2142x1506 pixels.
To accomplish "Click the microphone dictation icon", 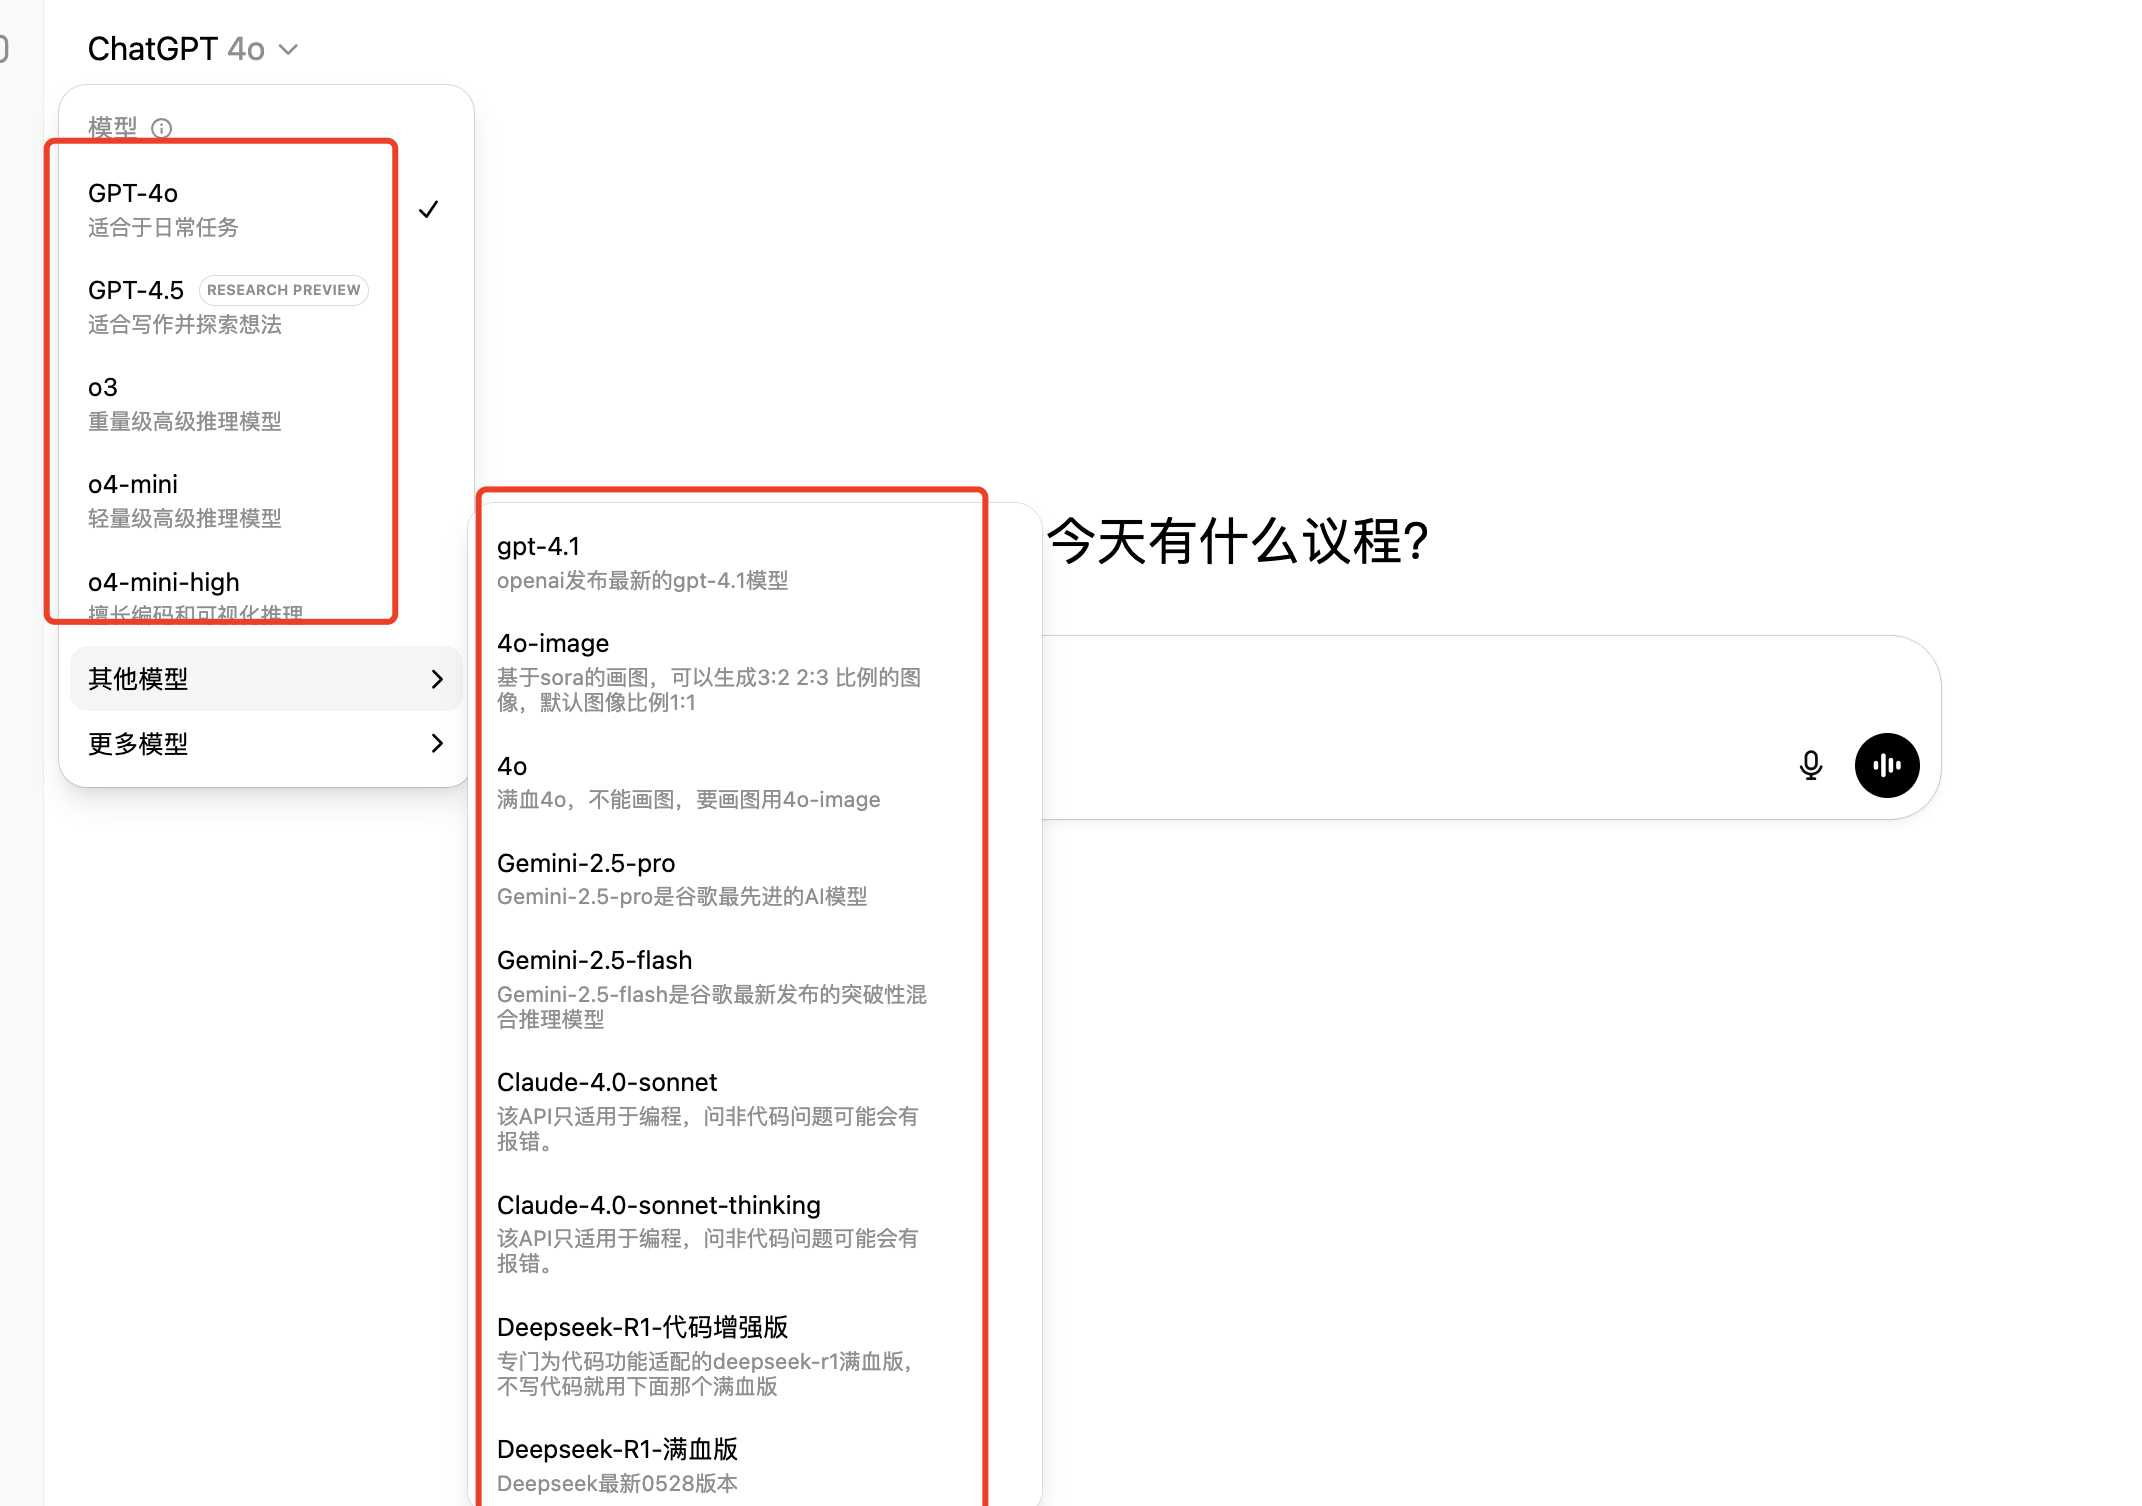I will [x=1810, y=765].
